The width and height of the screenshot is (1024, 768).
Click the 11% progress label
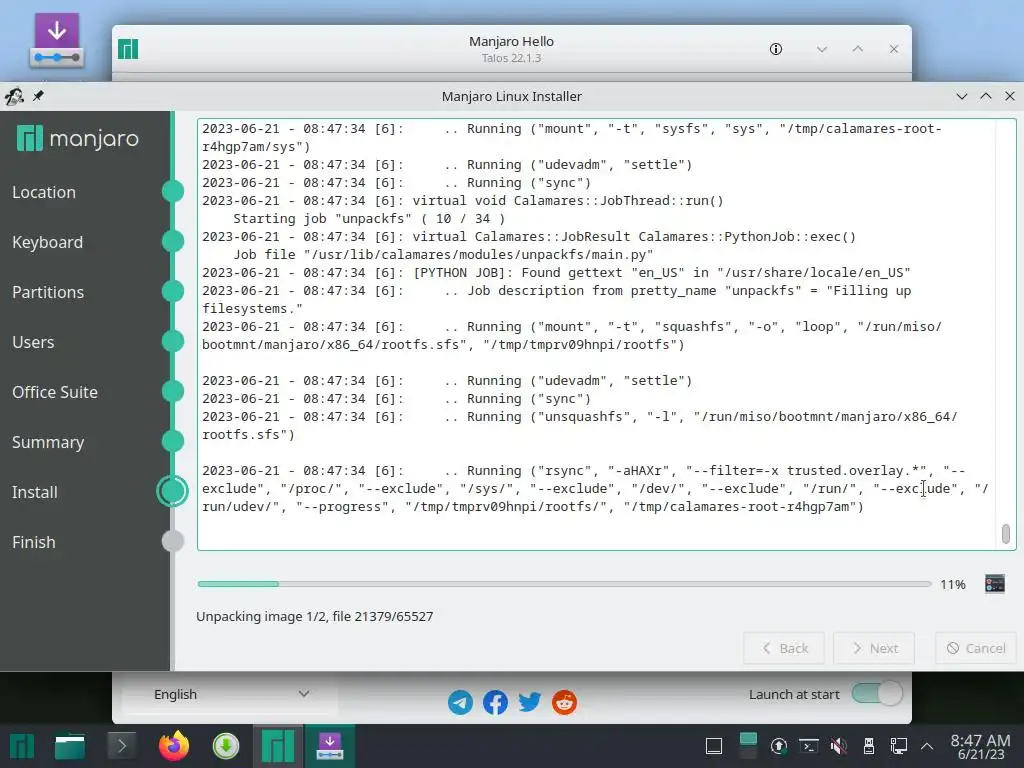tap(953, 584)
